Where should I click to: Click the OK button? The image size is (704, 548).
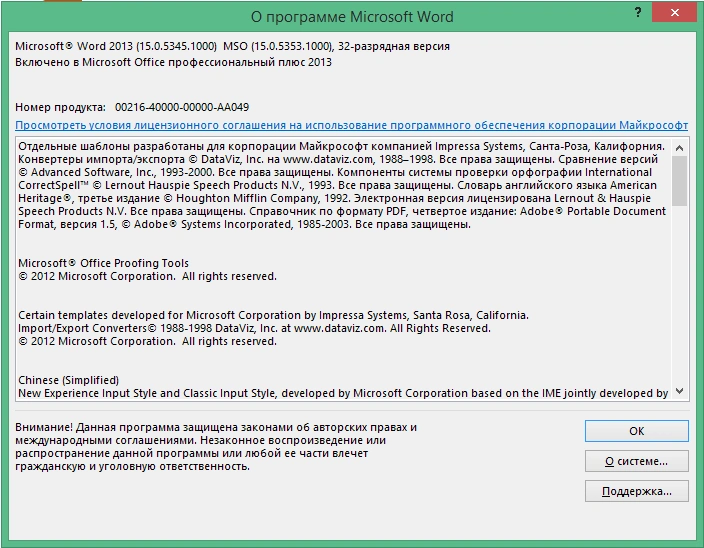(636, 431)
